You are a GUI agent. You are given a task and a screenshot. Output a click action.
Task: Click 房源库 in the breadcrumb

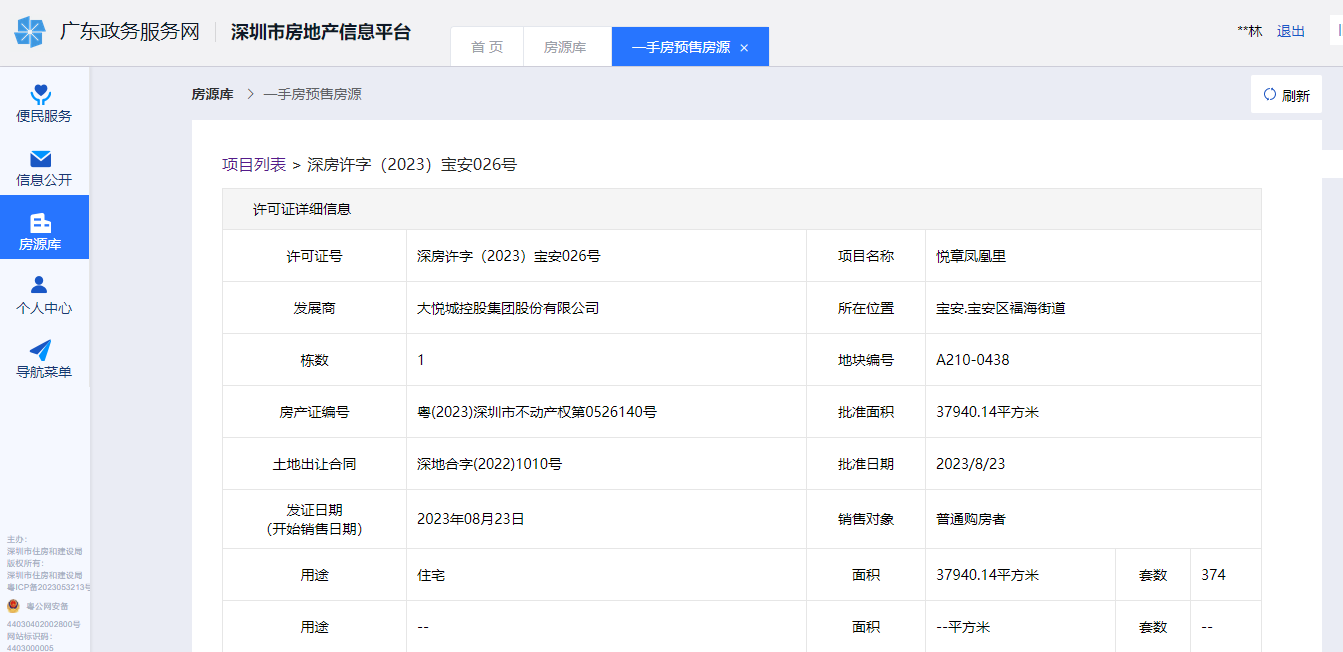point(212,94)
